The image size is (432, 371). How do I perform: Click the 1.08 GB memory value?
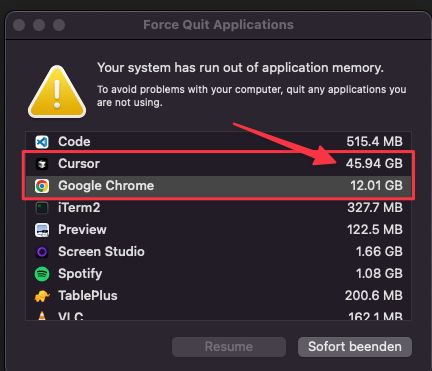[379, 274]
